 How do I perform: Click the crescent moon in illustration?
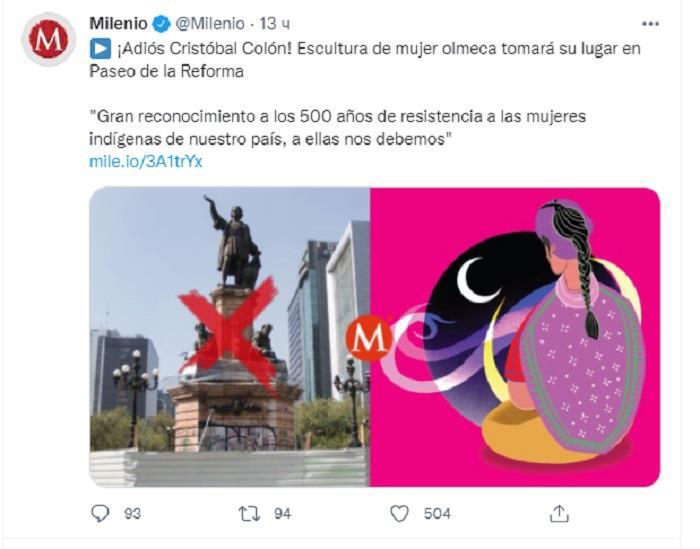coord(476,279)
